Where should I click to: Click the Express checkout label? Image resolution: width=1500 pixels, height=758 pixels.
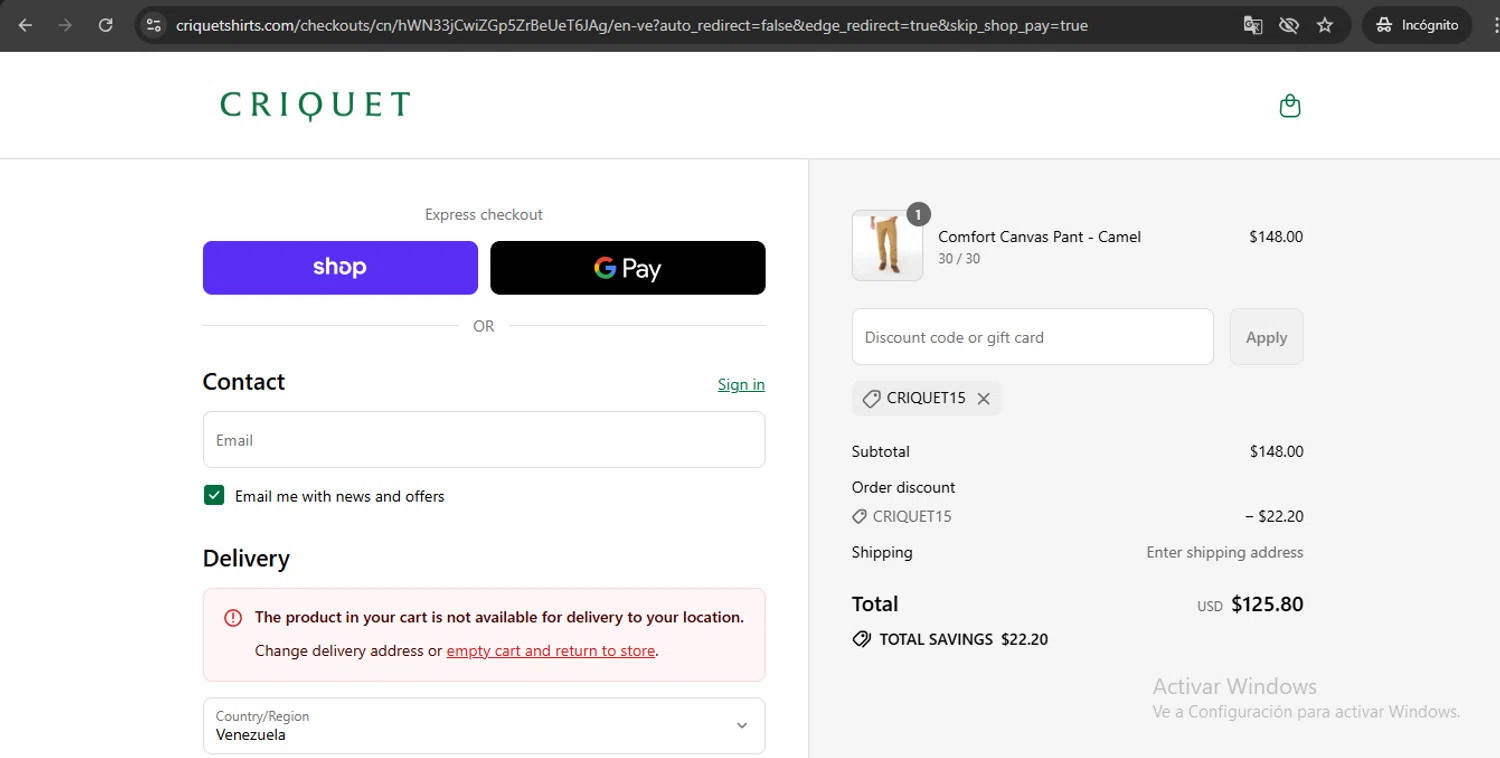point(484,214)
